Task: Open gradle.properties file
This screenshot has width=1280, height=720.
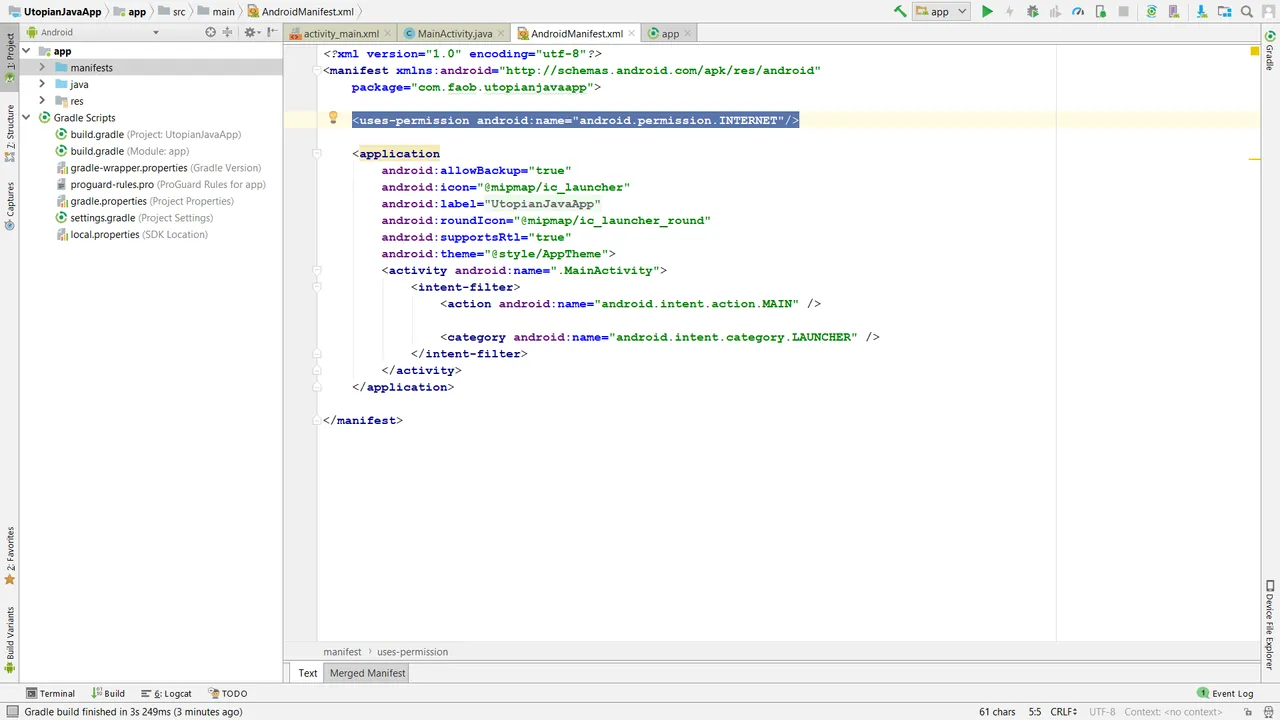Action: point(143,201)
